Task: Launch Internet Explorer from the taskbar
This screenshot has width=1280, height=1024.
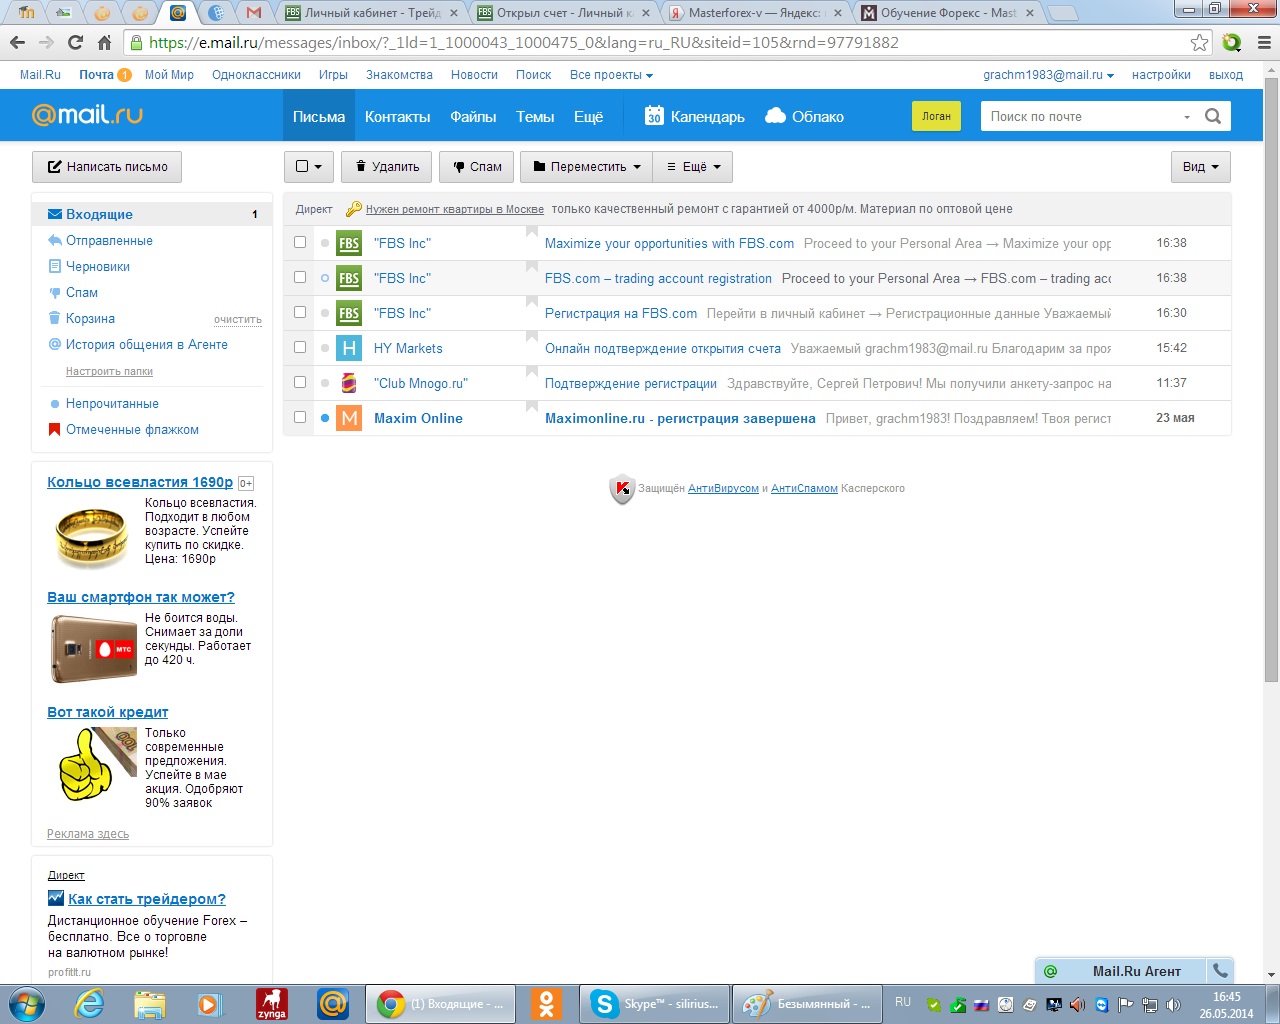Action: (x=89, y=1003)
